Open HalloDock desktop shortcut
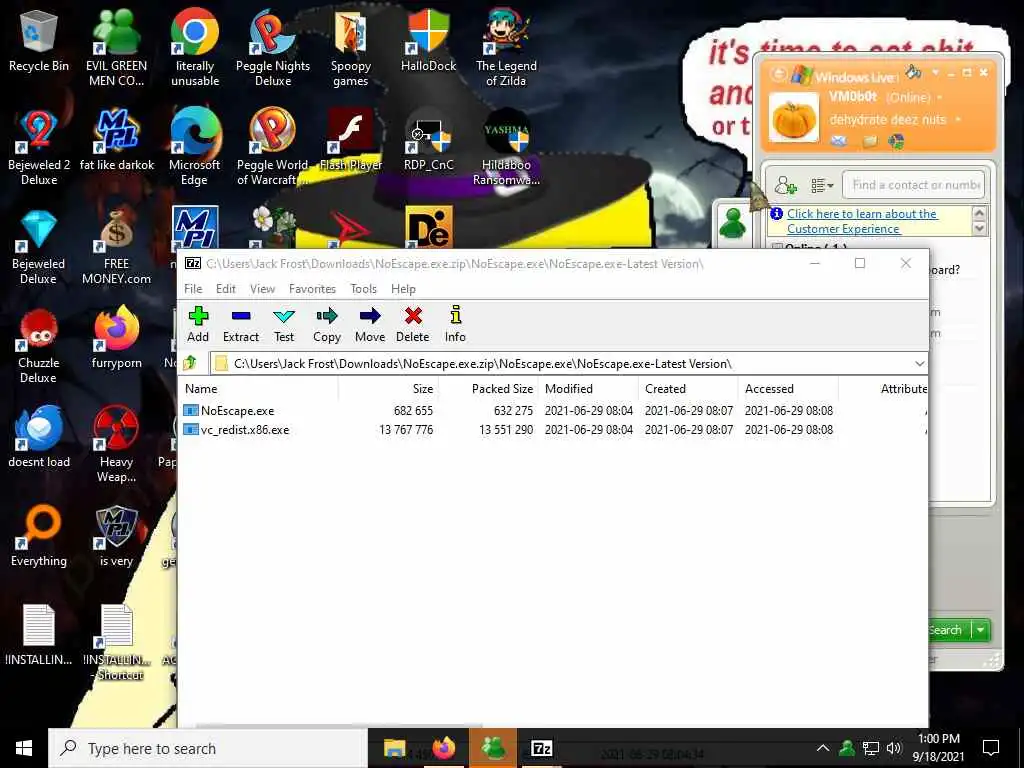 [428, 40]
